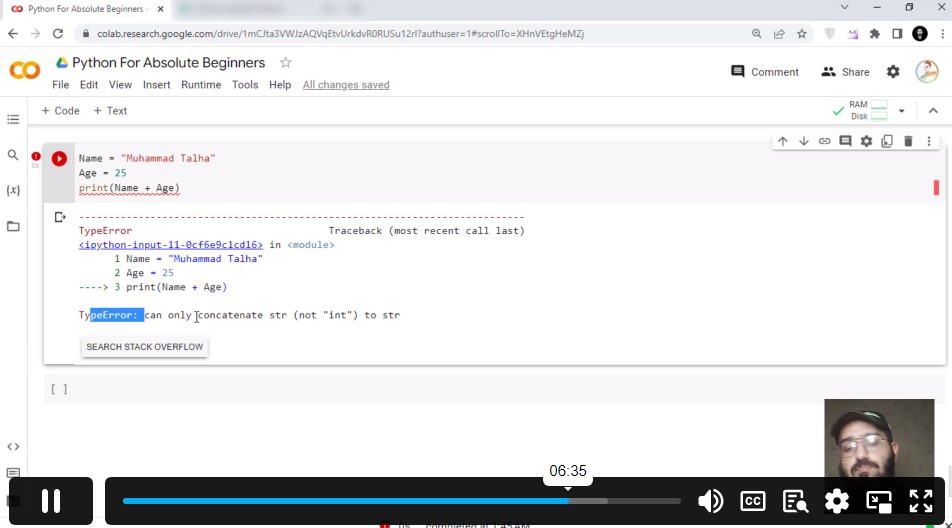Open the code snippets icon in sidebar
This screenshot has height=528, width=952.
(x=13, y=447)
